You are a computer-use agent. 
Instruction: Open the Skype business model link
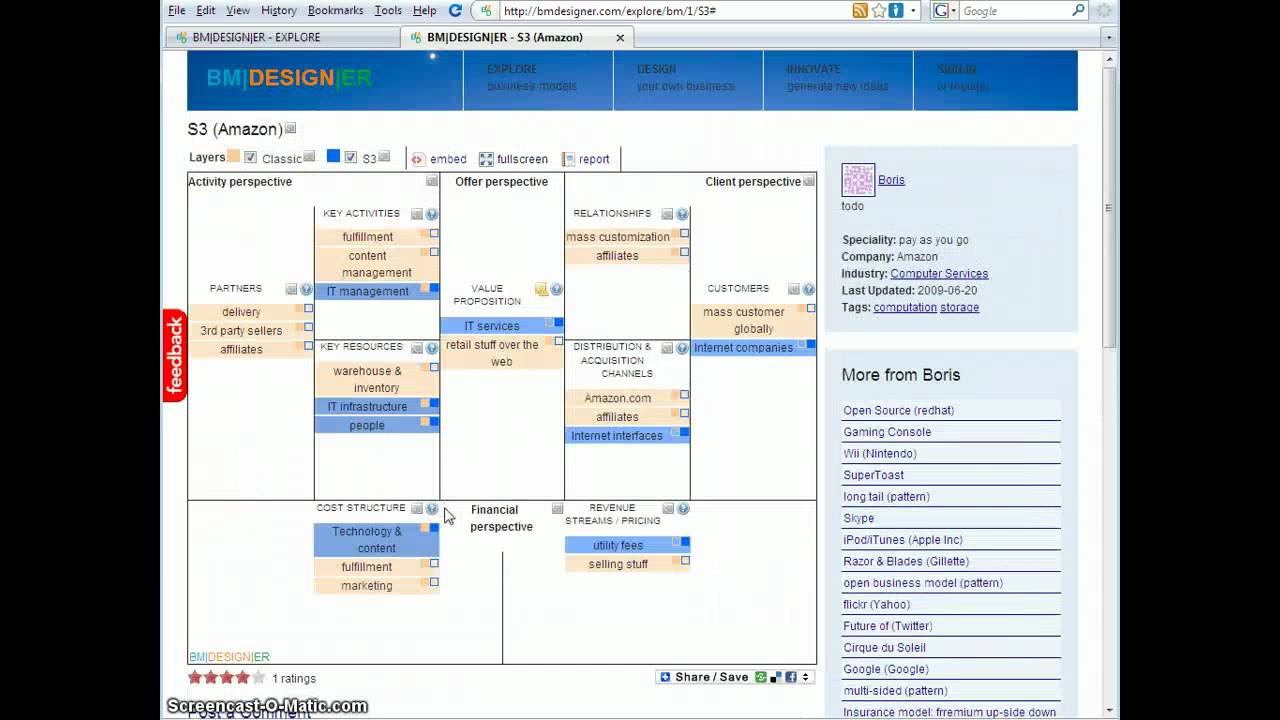(x=858, y=518)
